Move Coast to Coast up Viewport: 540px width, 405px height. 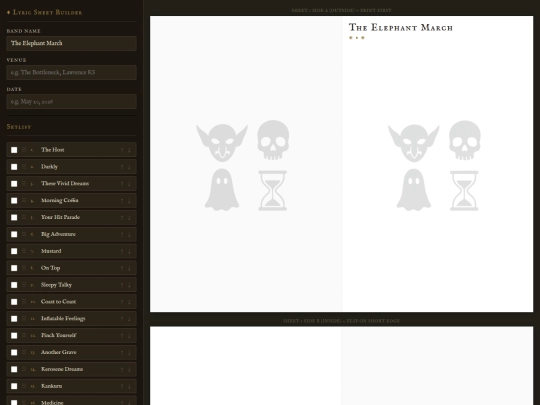tap(122, 302)
